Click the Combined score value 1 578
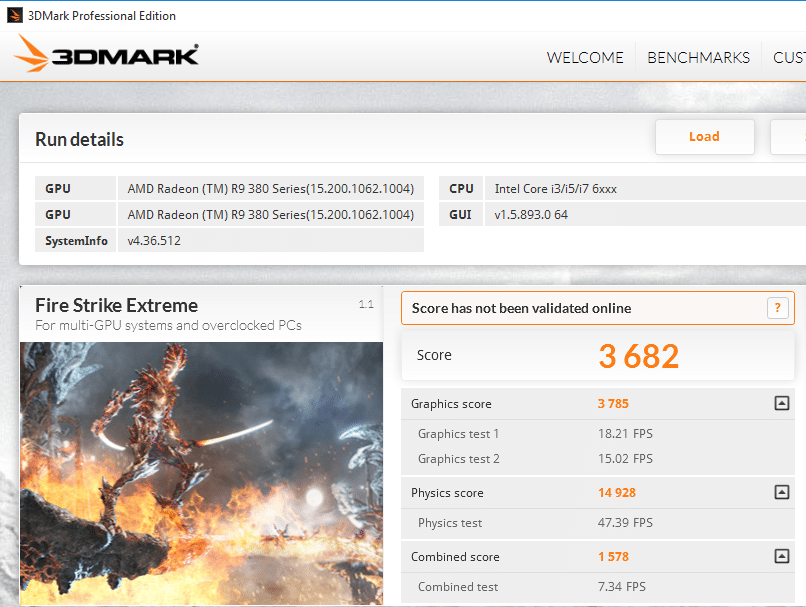This screenshot has width=806, height=607. 613,557
